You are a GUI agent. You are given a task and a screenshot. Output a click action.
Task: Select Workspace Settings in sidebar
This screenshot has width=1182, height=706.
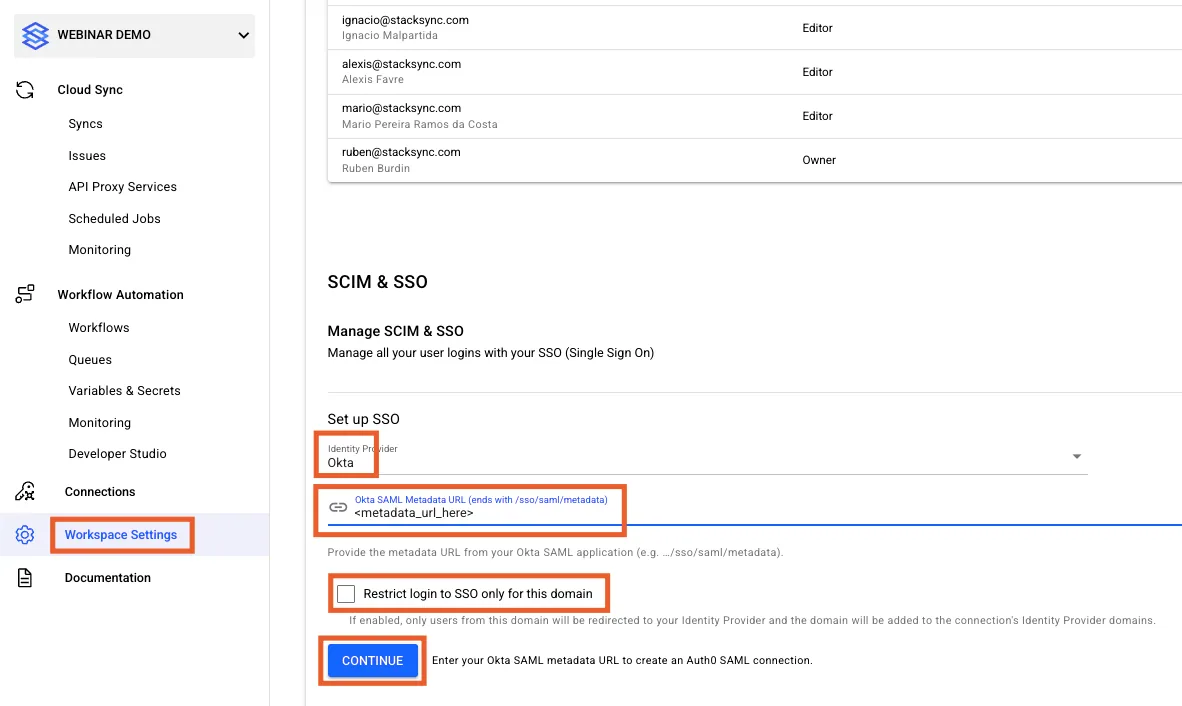[x=121, y=535]
